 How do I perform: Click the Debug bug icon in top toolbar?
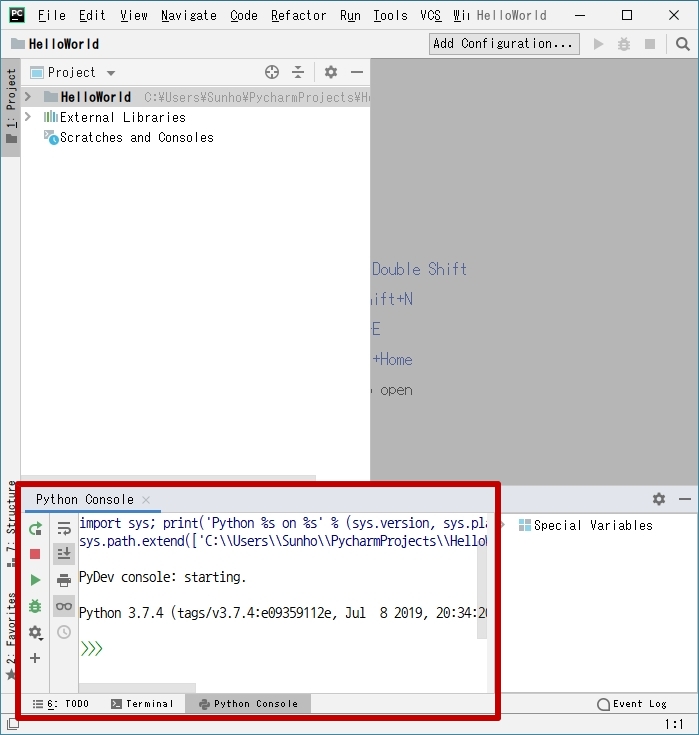click(624, 44)
